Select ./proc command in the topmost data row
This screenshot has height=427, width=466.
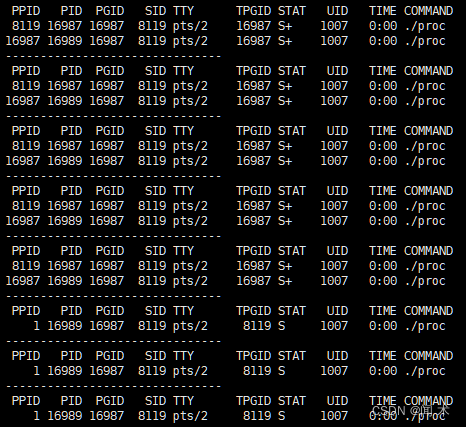tap(425, 26)
